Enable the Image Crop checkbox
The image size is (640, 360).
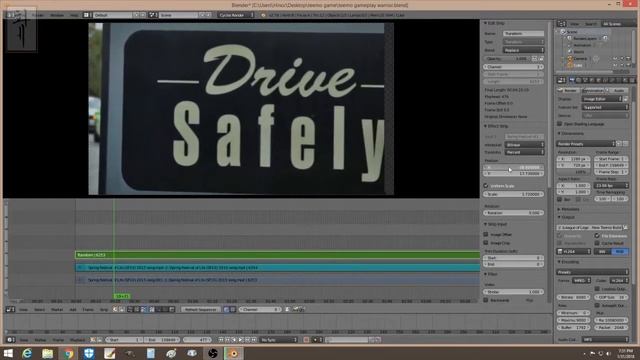pyautogui.click(x=486, y=243)
